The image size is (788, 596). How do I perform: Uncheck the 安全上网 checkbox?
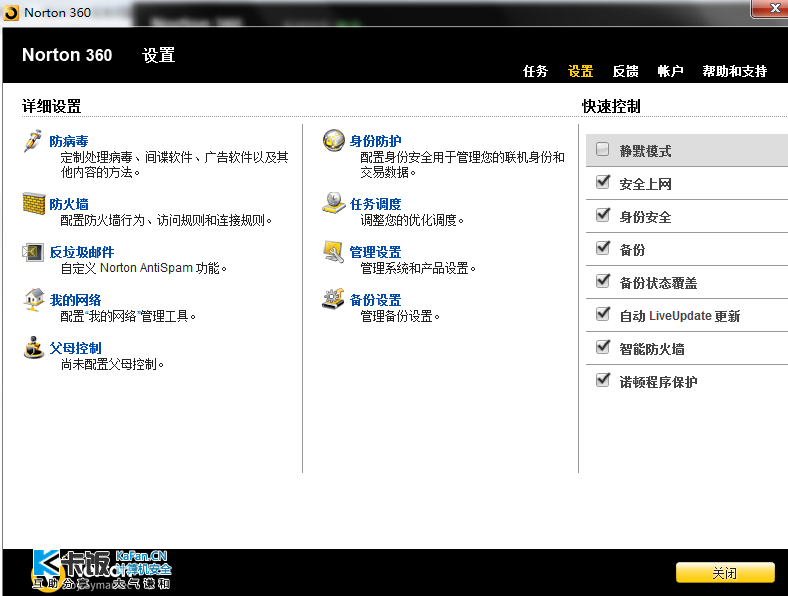[603, 182]
